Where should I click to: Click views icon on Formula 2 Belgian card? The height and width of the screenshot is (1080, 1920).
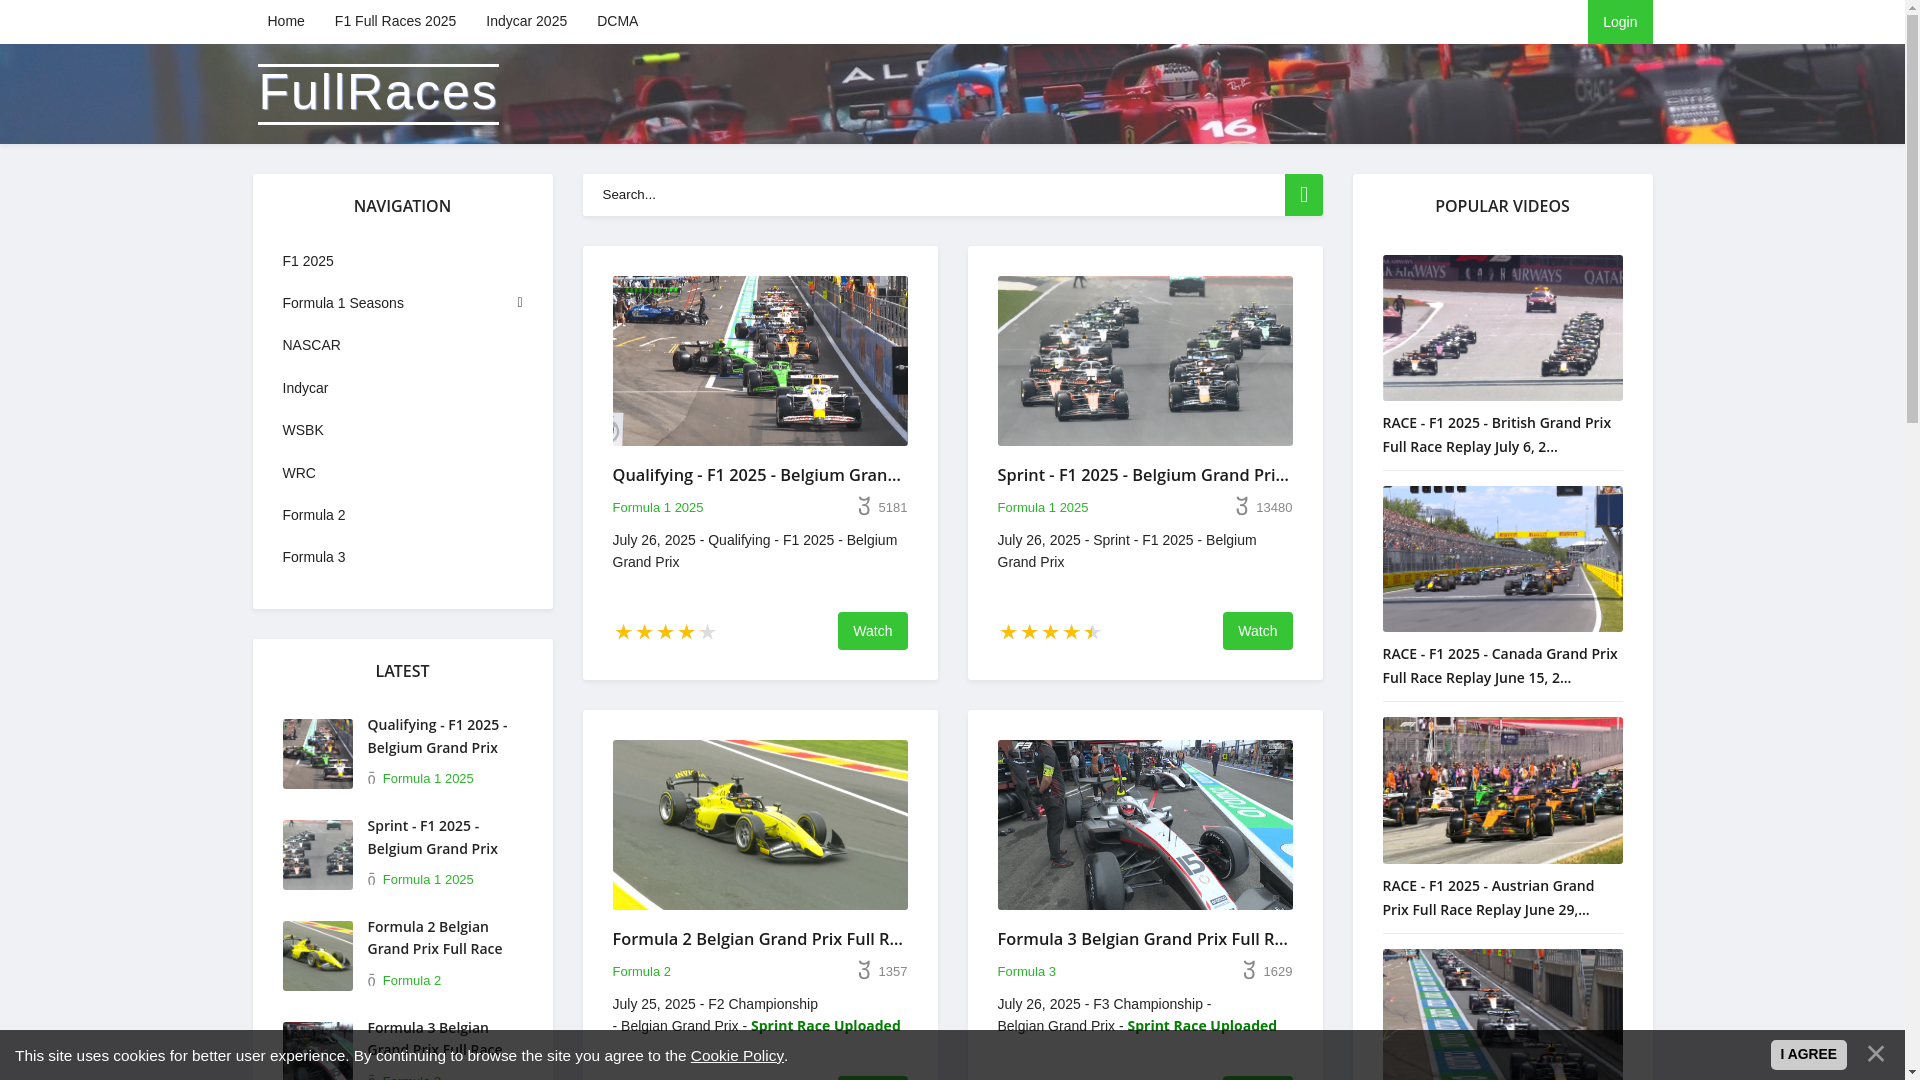865,971
